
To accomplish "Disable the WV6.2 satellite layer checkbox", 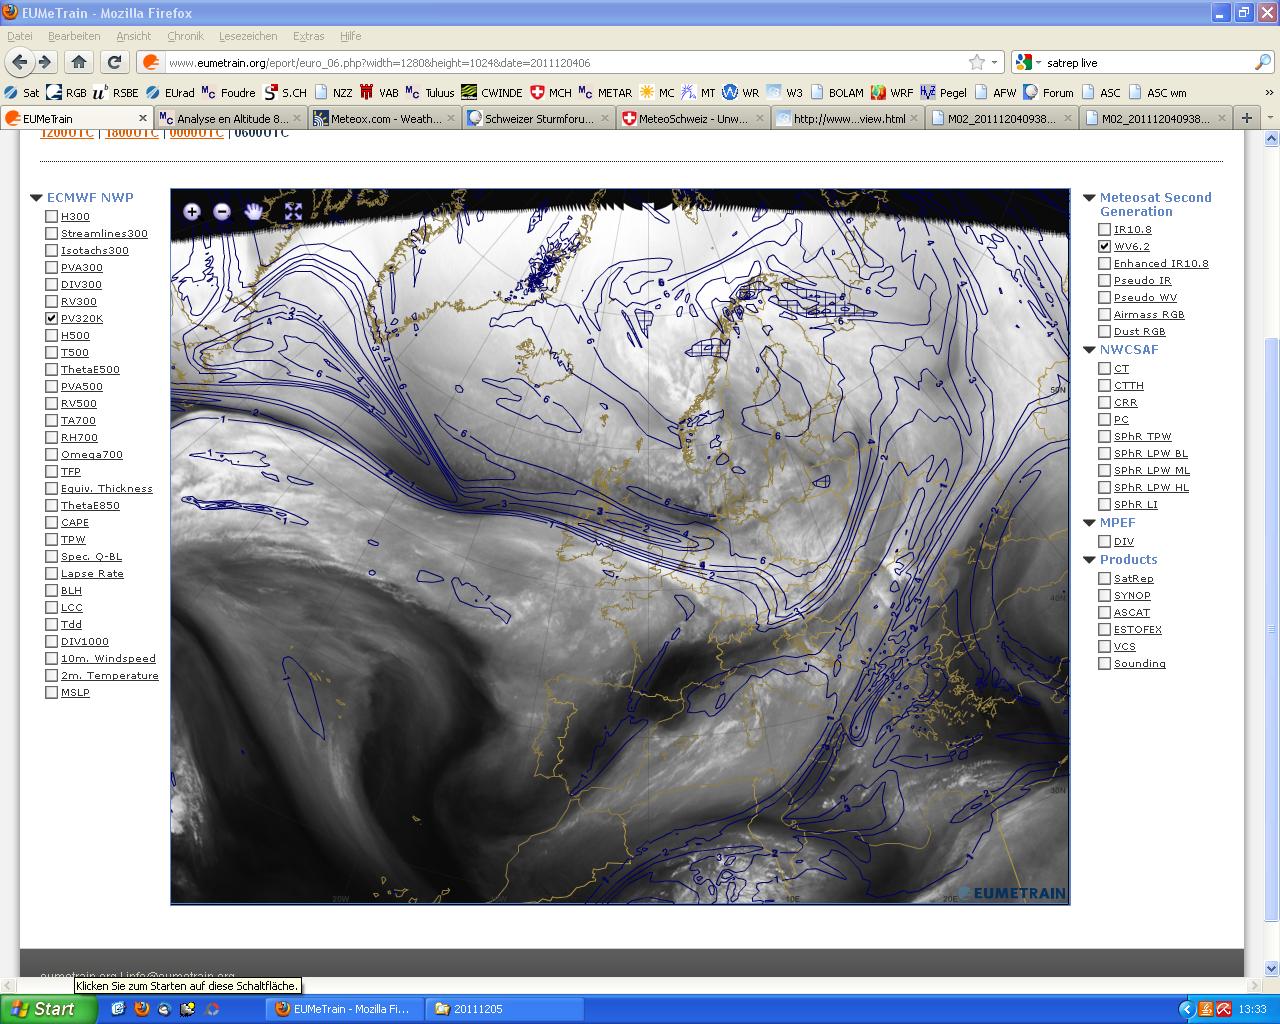I will (x=1104, y=246).
